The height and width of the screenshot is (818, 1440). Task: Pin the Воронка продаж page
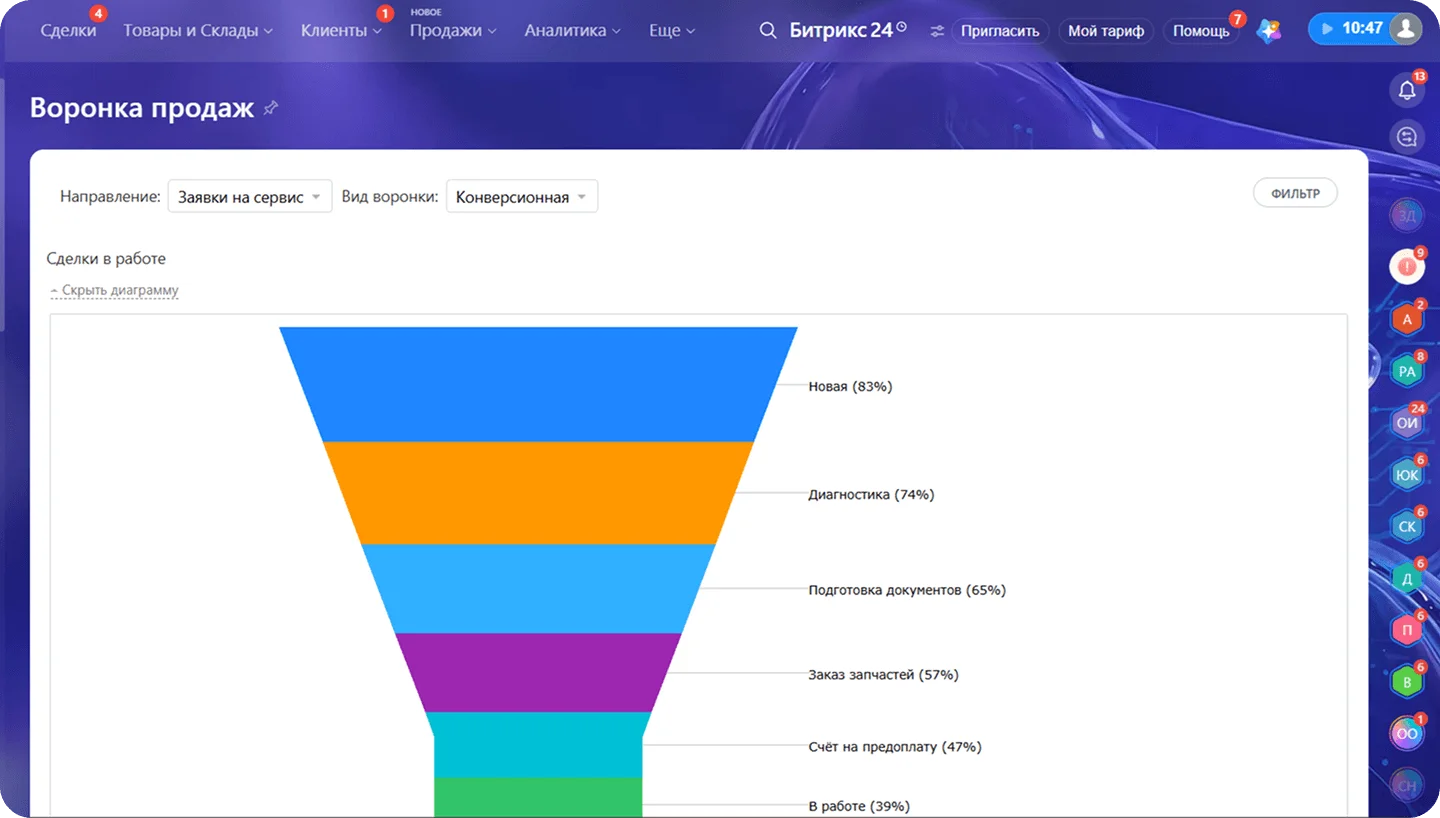point(270,108)
